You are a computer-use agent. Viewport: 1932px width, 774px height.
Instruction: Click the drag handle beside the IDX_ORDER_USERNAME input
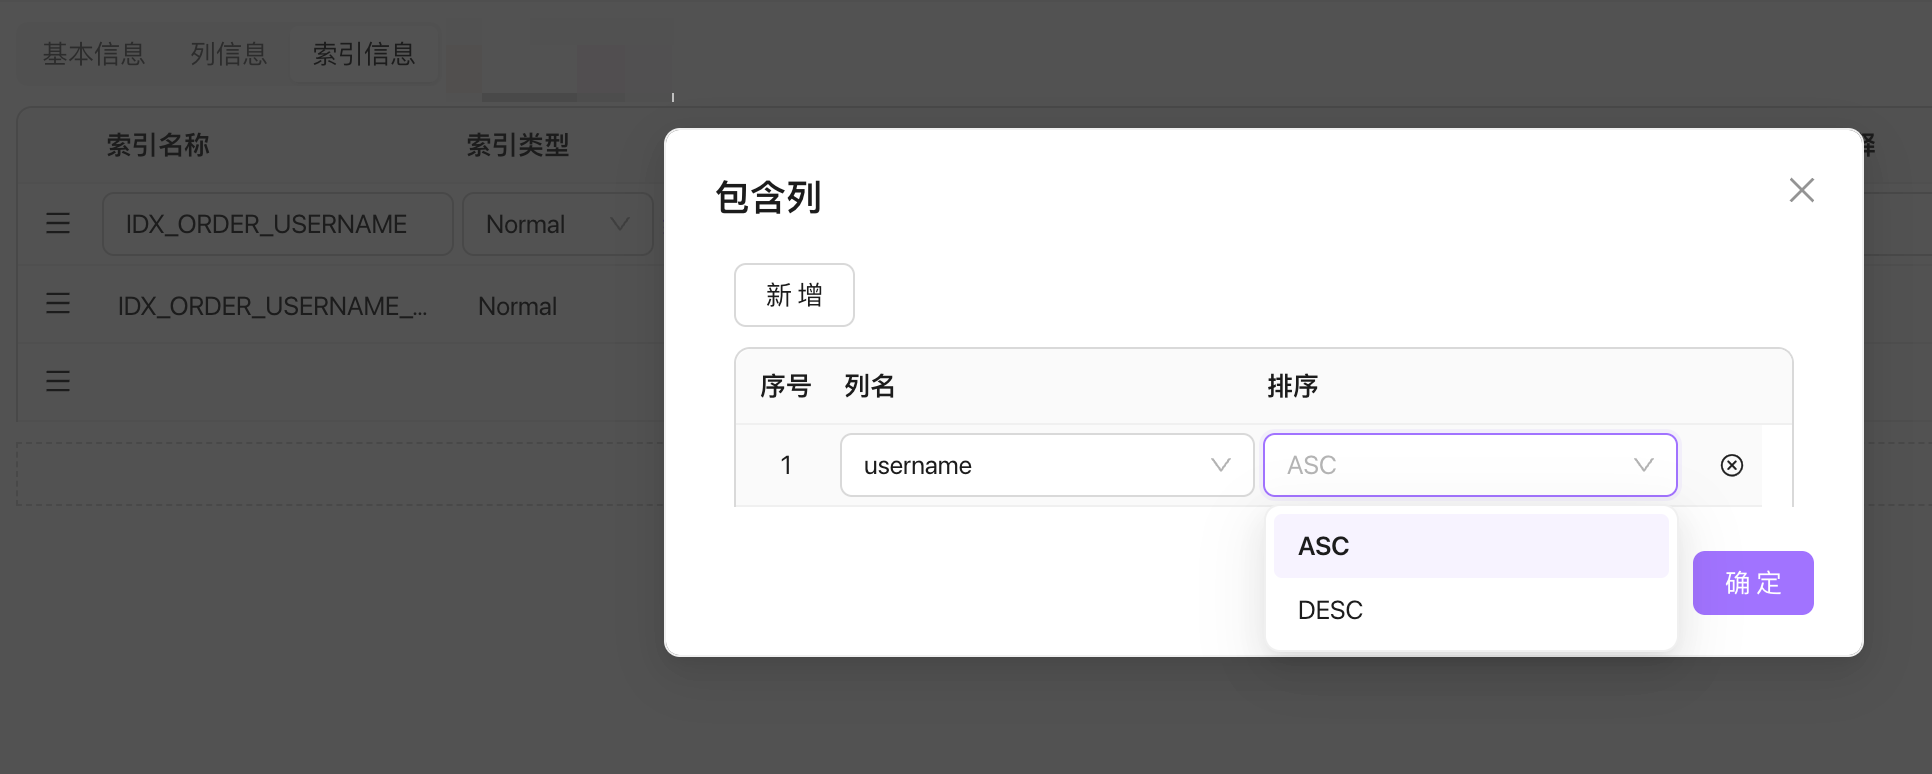tap(58, 223)
